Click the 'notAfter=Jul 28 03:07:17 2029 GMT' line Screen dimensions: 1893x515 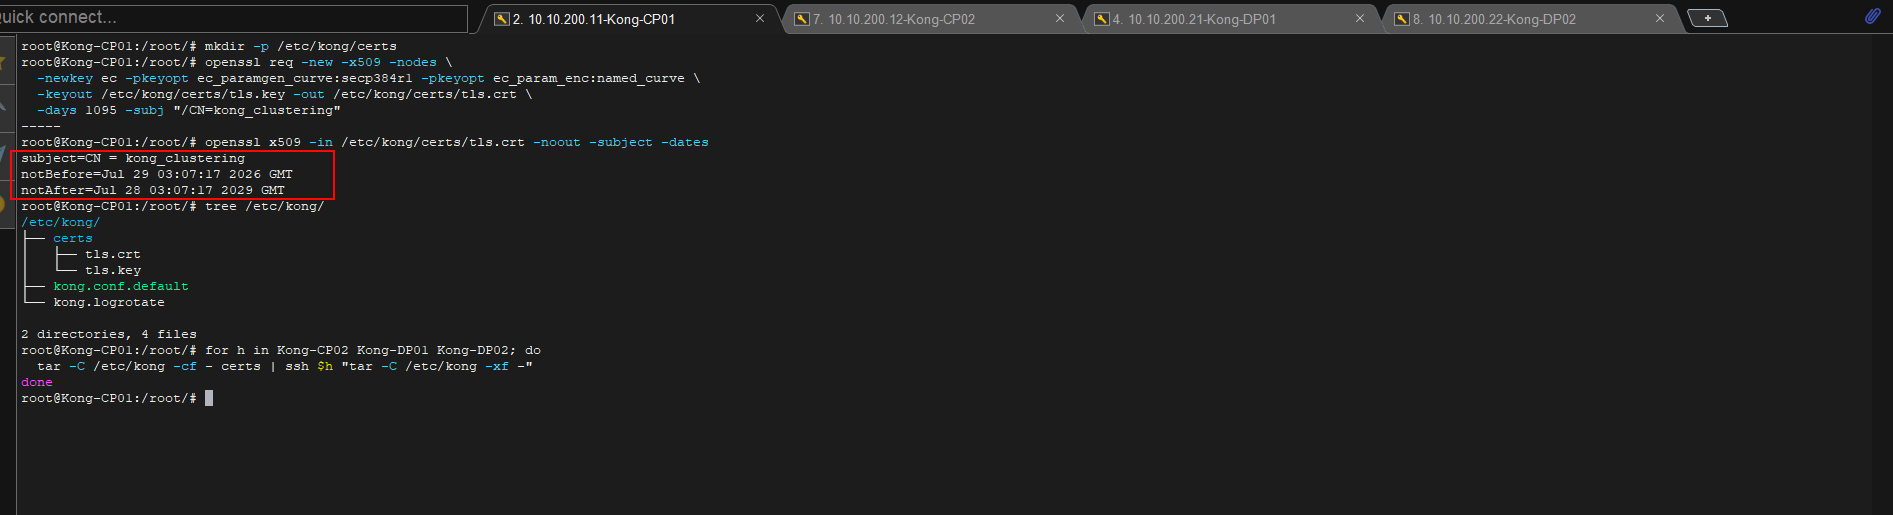click(x=153, y=190)
